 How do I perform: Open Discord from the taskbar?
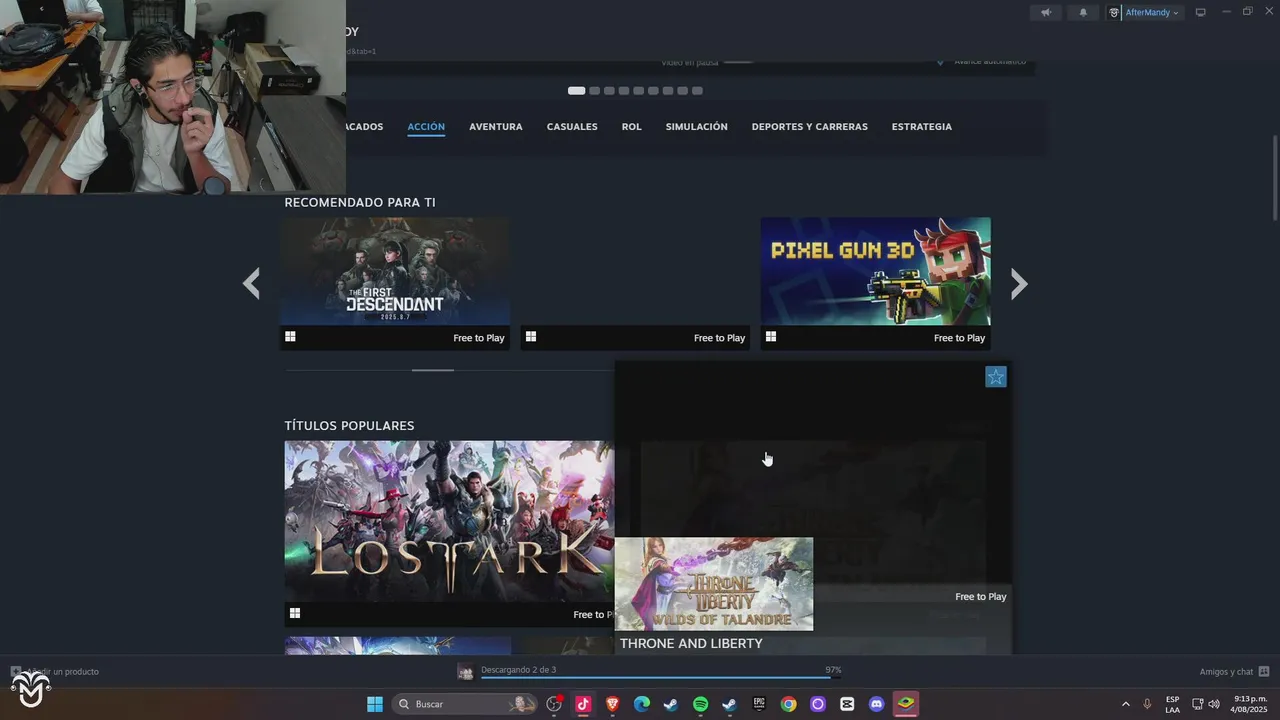pyautogui.click(x=877, y=704)
